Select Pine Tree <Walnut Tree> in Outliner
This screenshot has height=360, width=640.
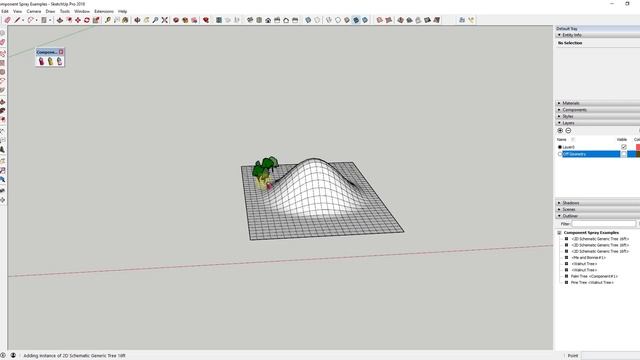point(592,282)
